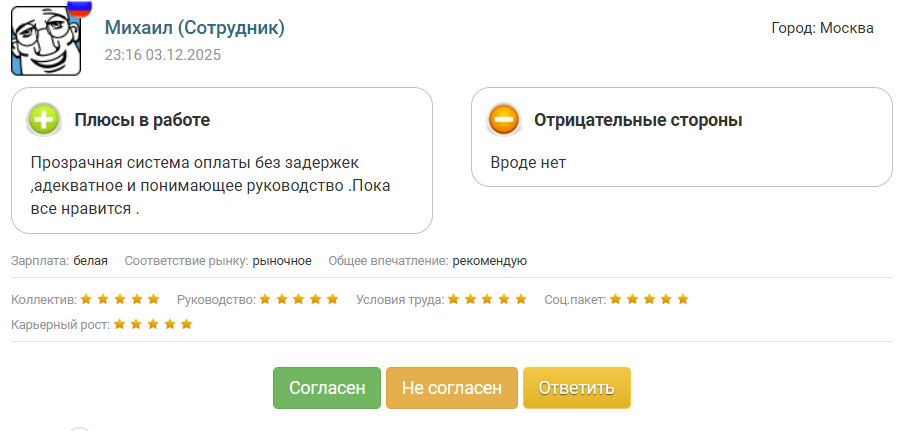Click Михаил's cartoon avatar picture
Screen dimensions: 905x431
(43, 40)
